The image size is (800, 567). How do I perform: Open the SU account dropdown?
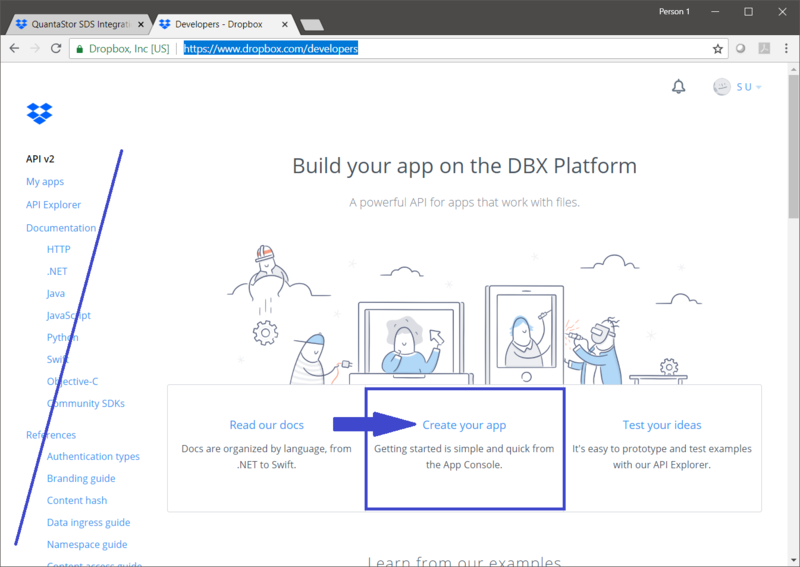748,87
